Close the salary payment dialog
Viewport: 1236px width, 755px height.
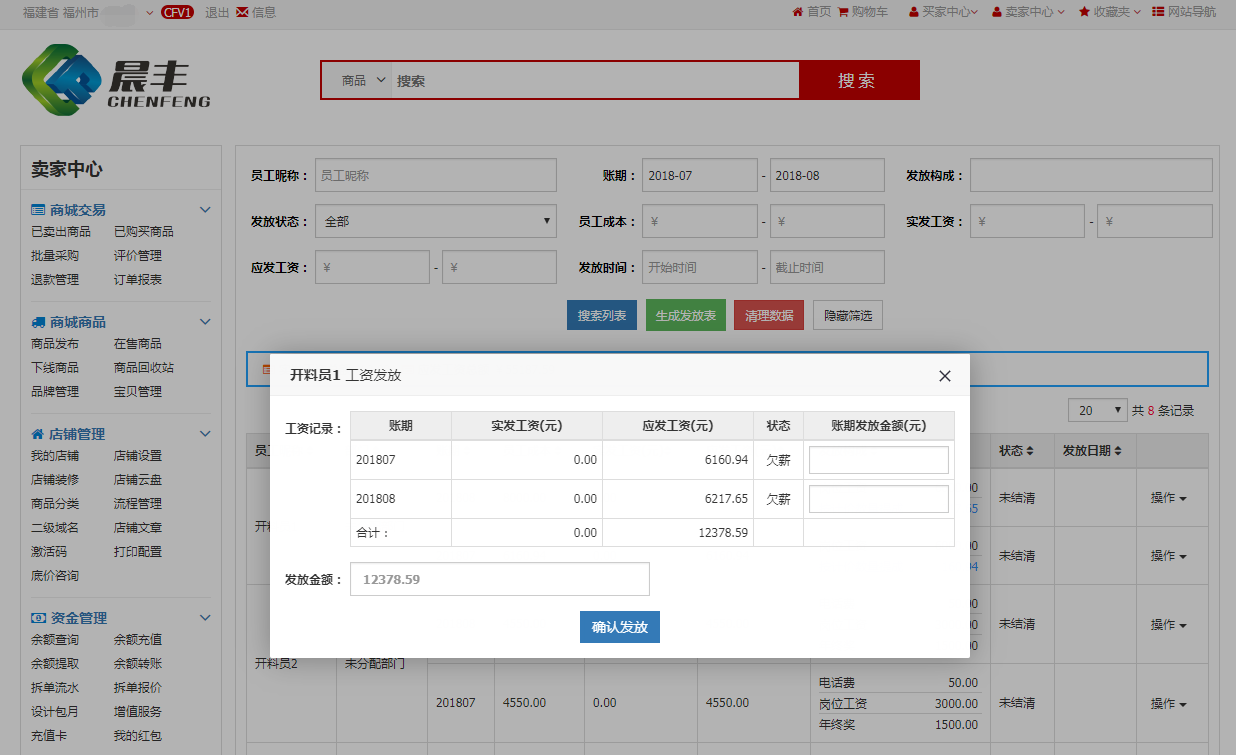coord(944,376)
